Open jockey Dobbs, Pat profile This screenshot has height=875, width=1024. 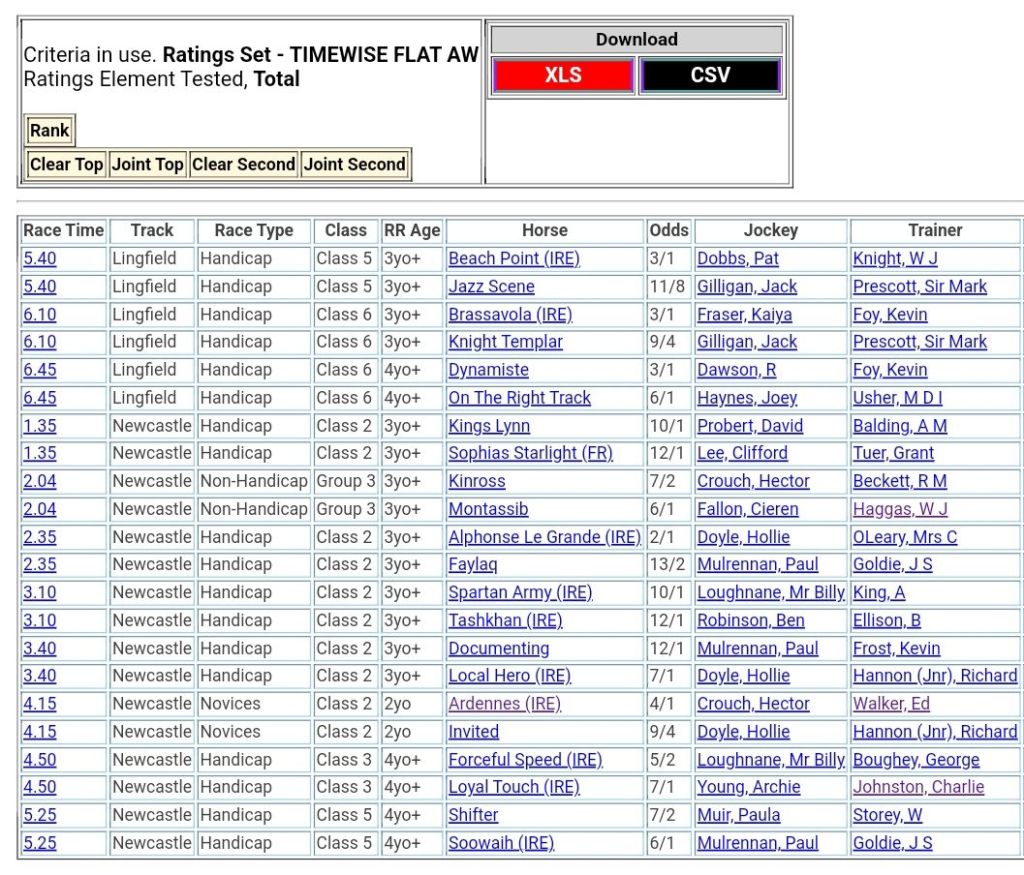[x=738, y=259]
